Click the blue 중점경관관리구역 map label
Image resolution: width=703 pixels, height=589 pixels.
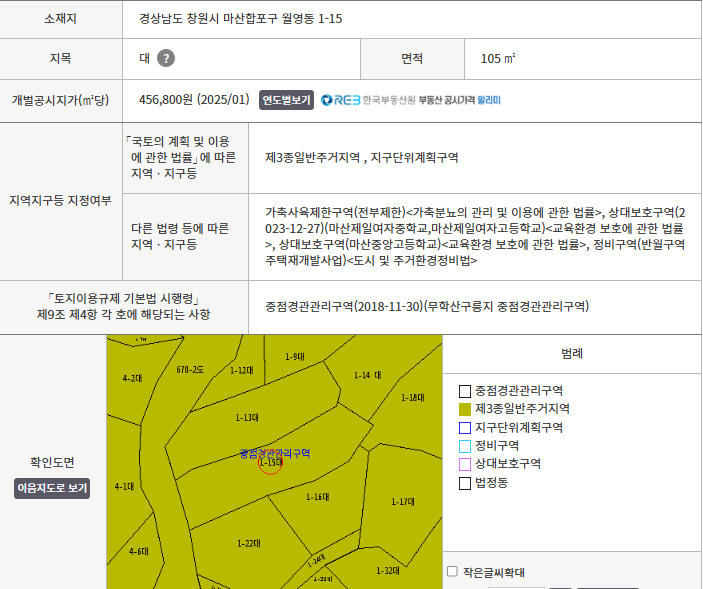tap(275, 453)
